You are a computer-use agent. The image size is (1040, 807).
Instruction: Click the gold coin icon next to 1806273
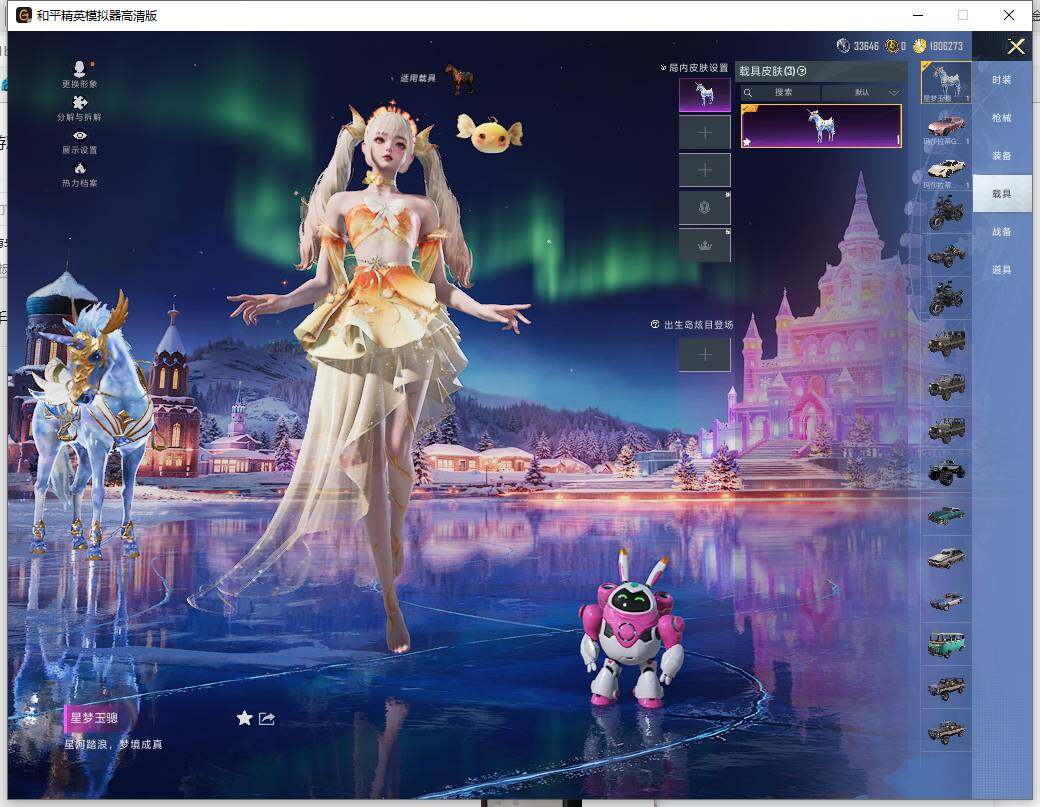[x=919, y=46]
